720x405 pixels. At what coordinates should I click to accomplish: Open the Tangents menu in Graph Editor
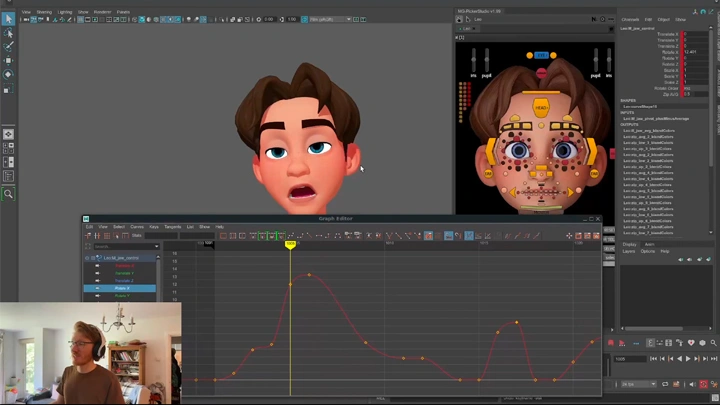click(173, 227)
